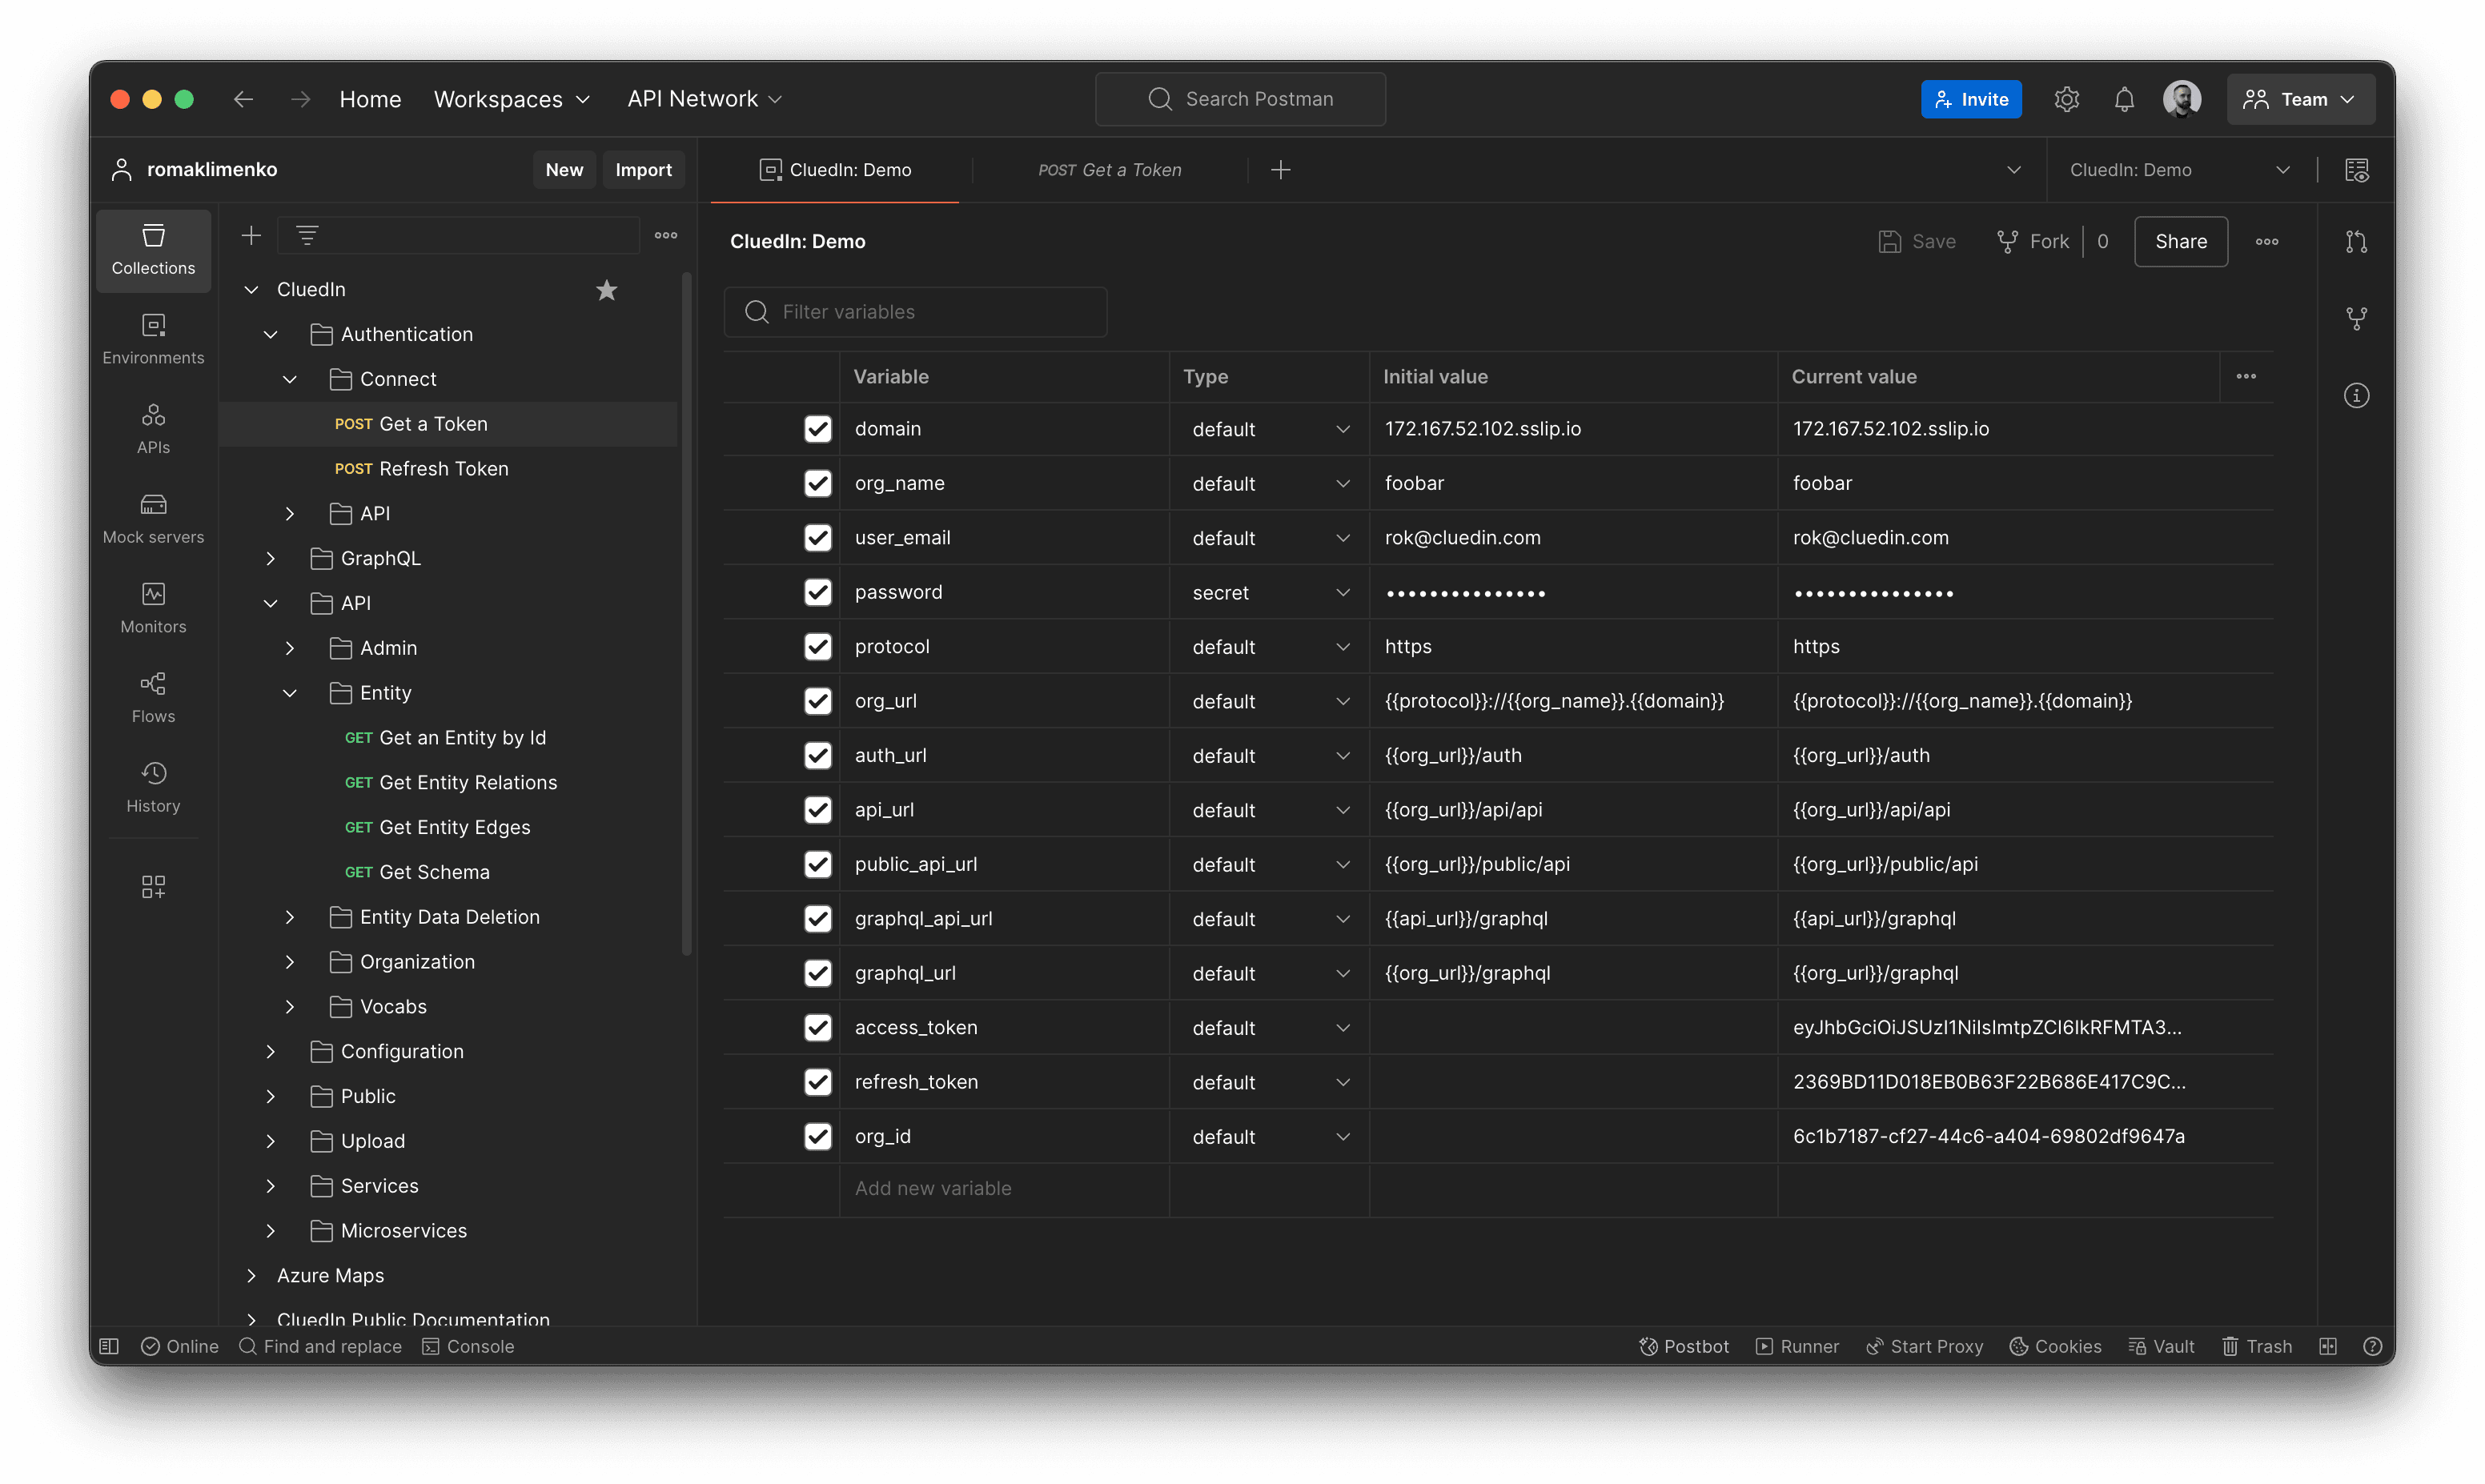Uncheck the org_id variable checkbox

(x=818, y=1137)
